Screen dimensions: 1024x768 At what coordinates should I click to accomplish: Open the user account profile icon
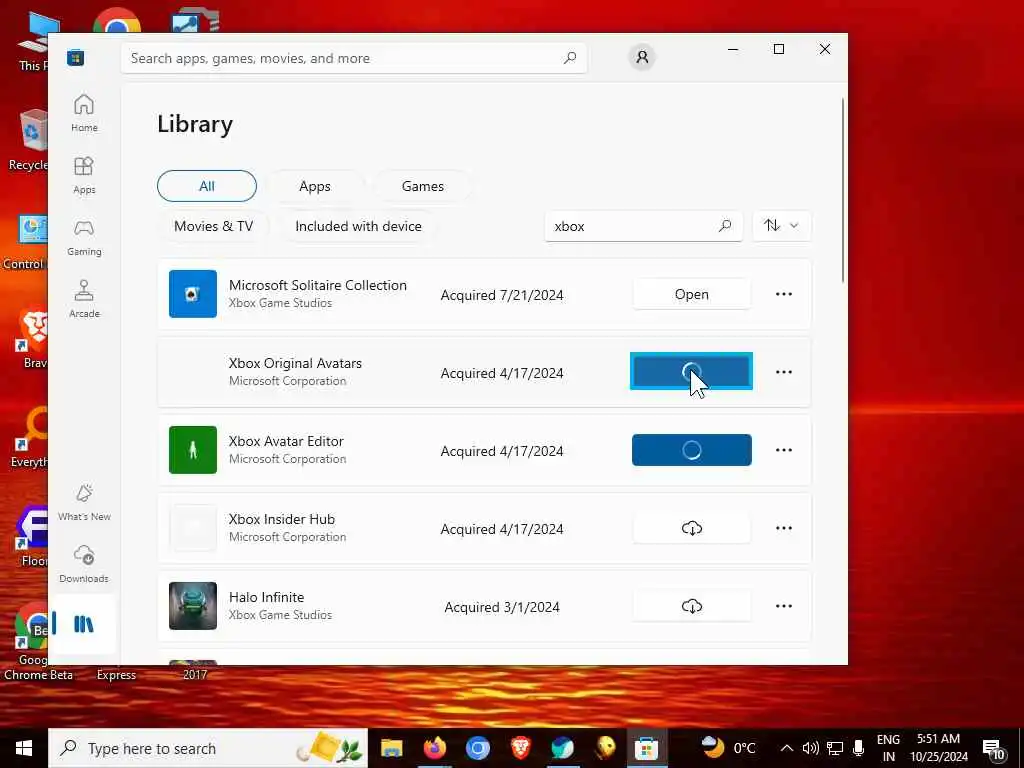pyautogui.click(x=642, y=57)
